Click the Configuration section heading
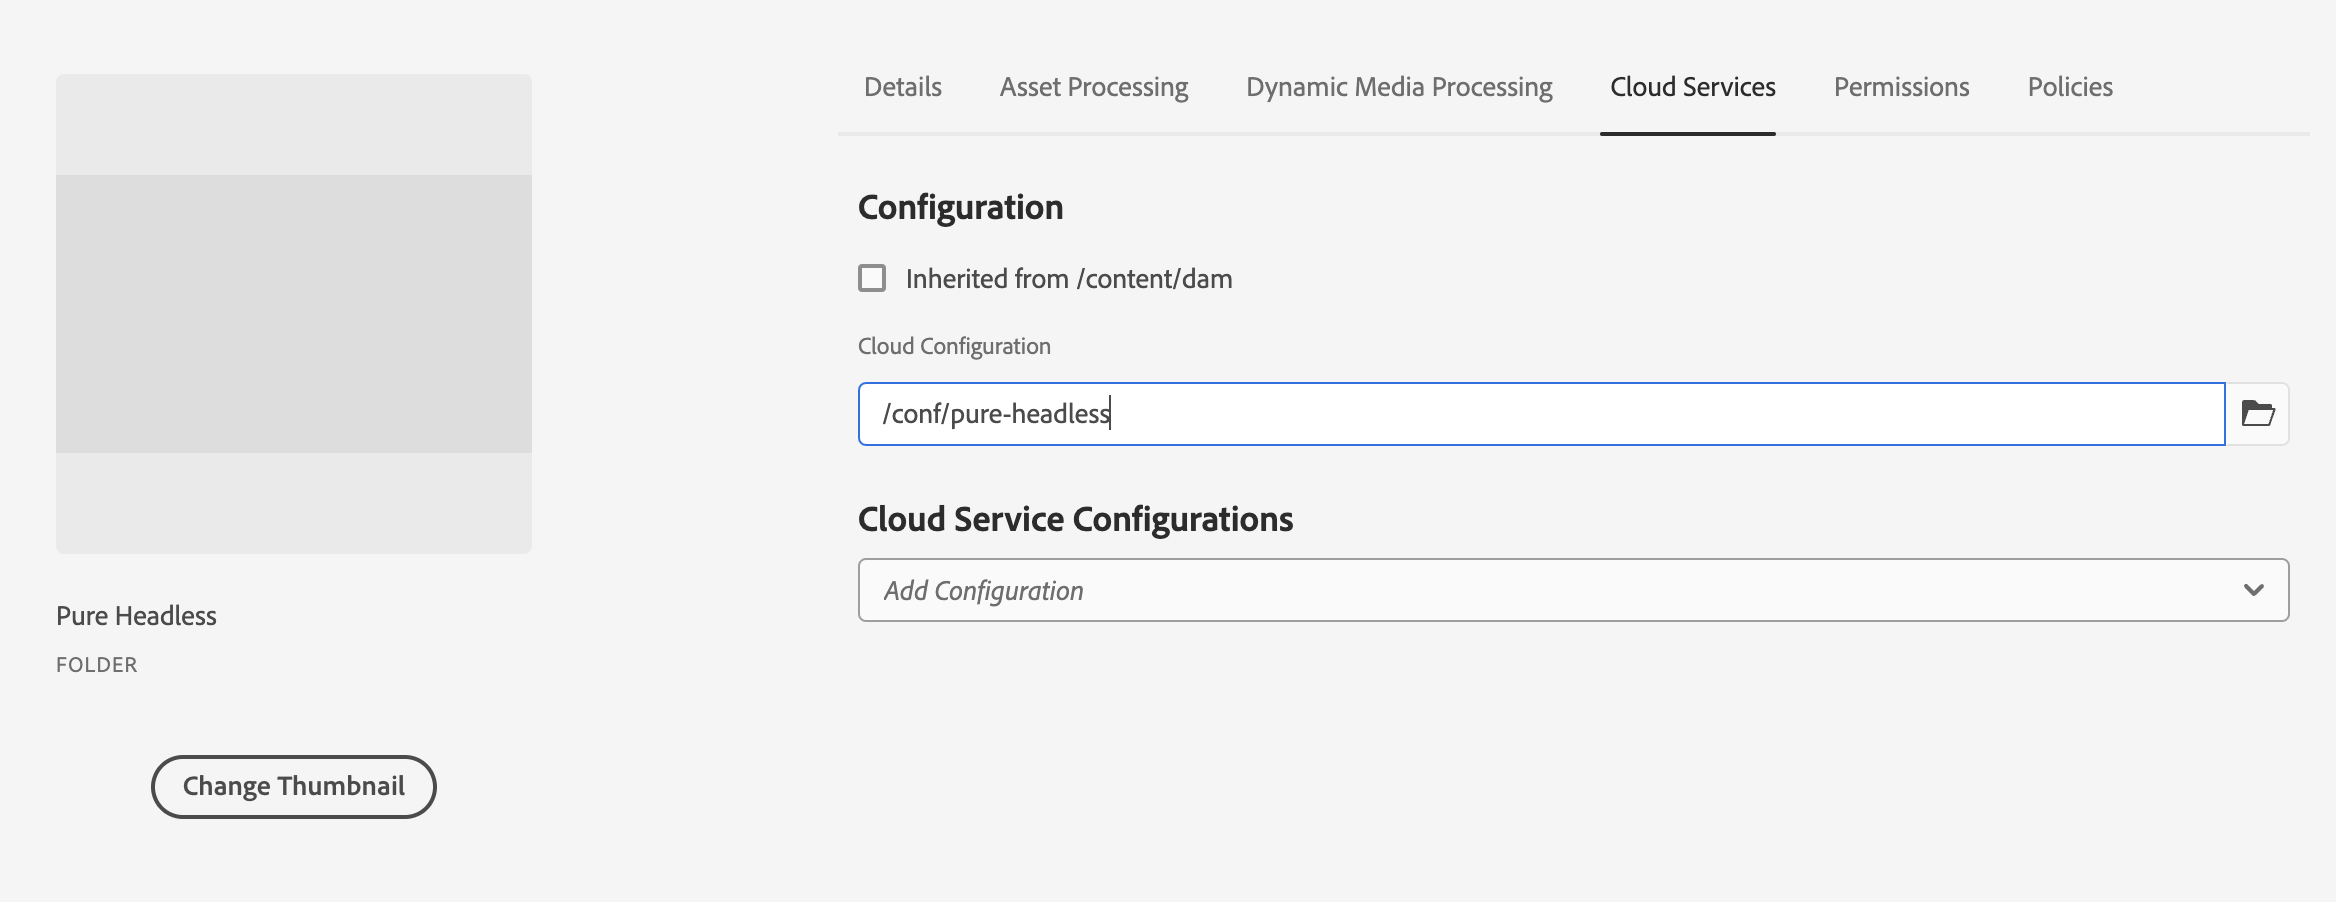The width and height of the screenshot is (2336, 902). point(960,207)
